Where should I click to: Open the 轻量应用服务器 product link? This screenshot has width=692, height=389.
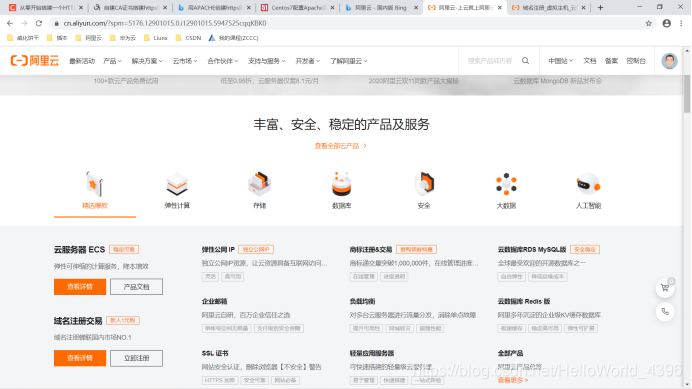[372, 353]
